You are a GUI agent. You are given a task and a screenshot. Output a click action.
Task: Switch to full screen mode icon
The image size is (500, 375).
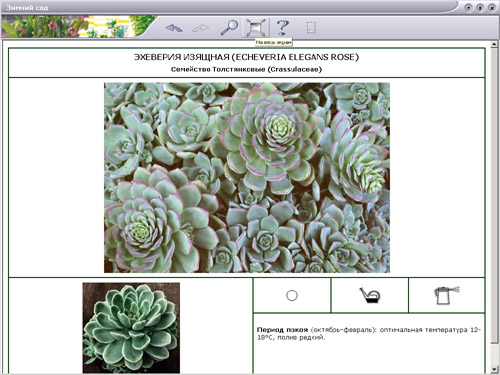point(256,28)
